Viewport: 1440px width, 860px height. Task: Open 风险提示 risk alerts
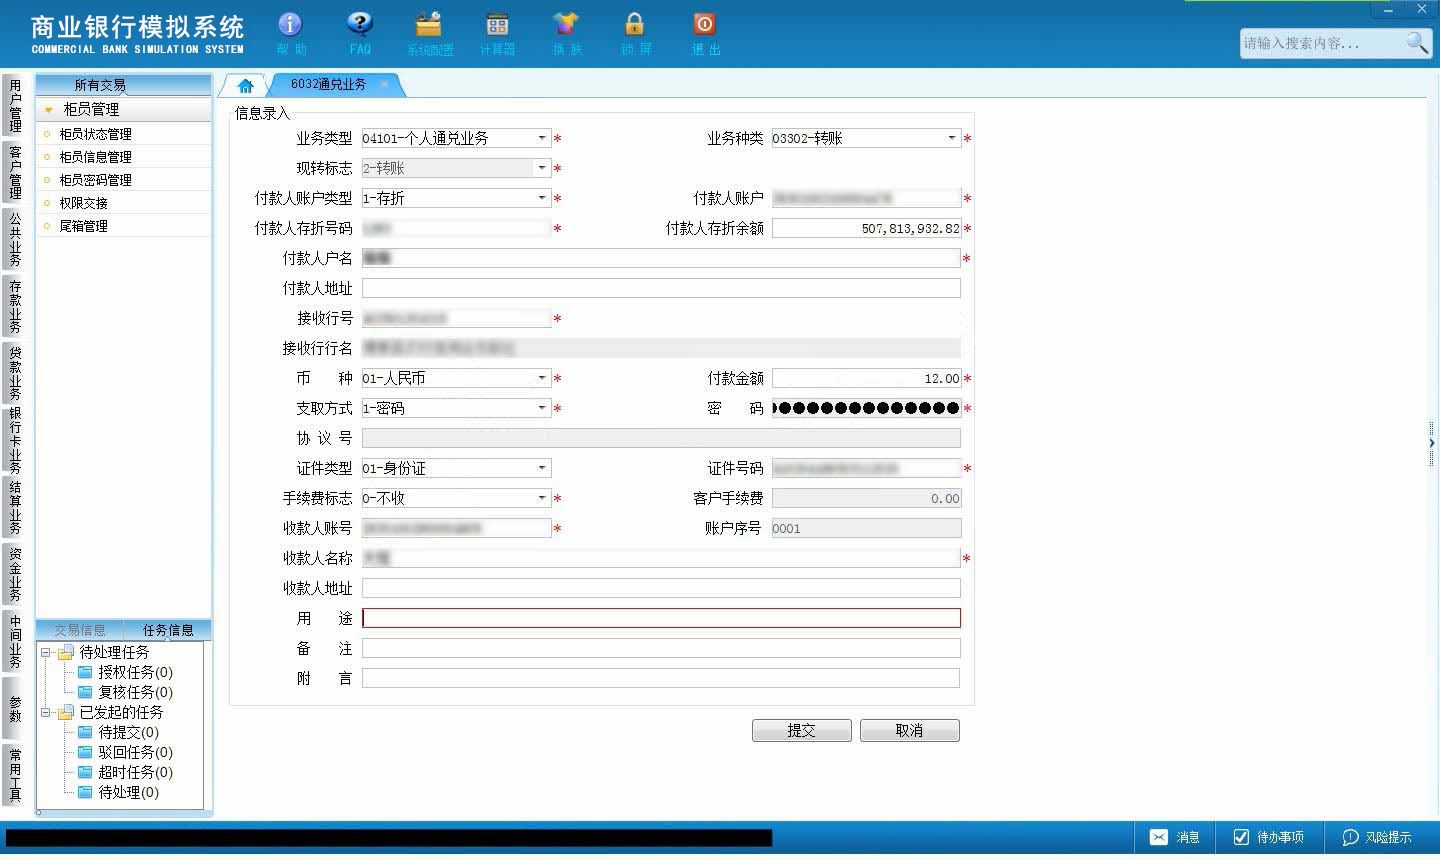1377,837
